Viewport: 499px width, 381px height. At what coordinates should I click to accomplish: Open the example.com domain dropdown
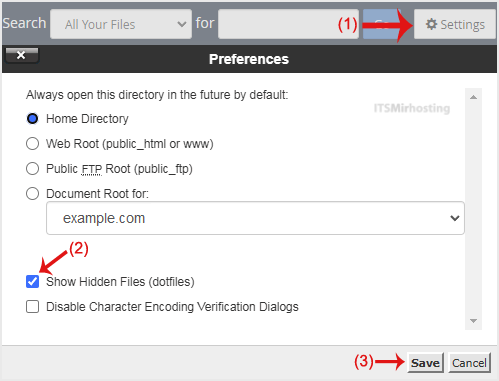[255, 218]
